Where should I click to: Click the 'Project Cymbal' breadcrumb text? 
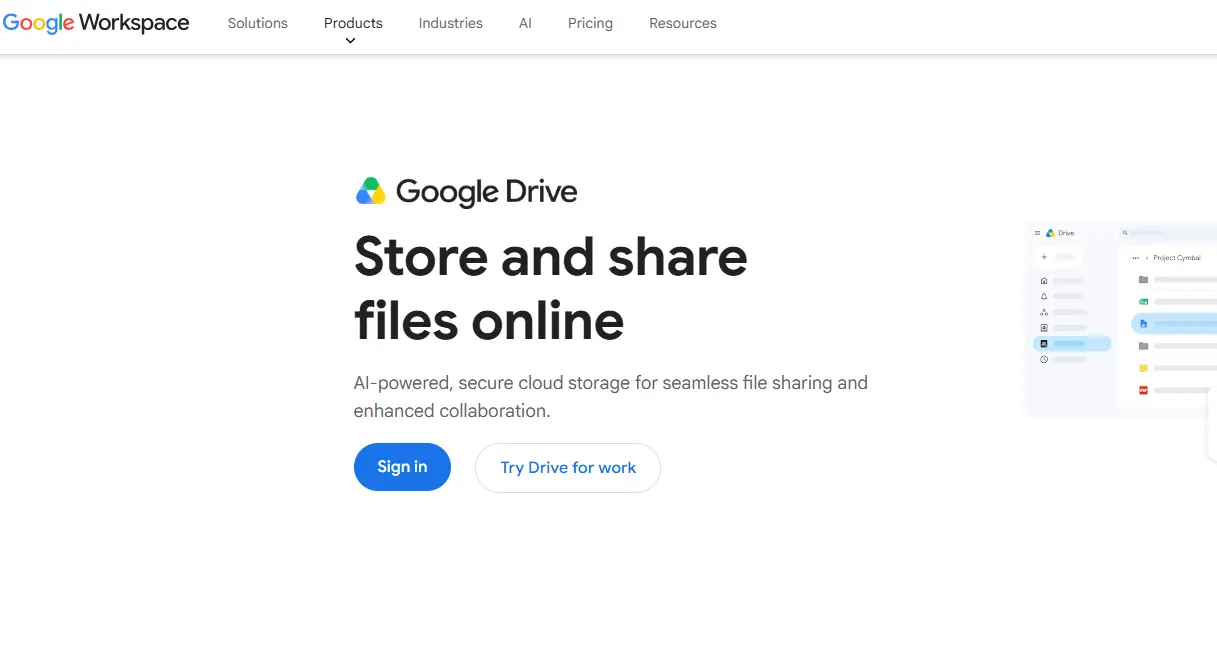point(1177,258)
